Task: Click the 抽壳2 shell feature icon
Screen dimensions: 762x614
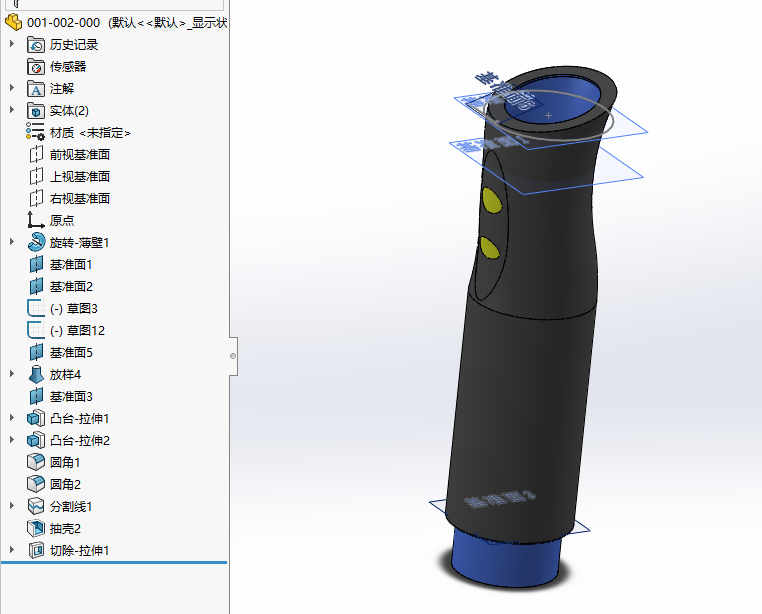Action: [36, 528]
